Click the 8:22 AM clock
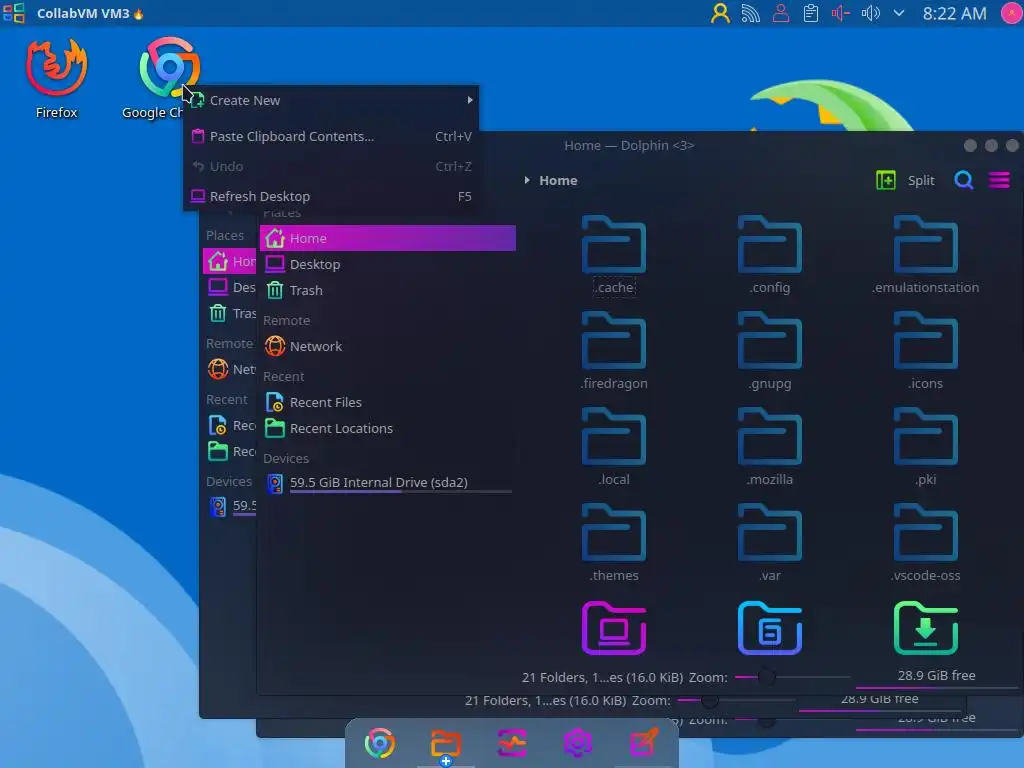 point(954,13)
